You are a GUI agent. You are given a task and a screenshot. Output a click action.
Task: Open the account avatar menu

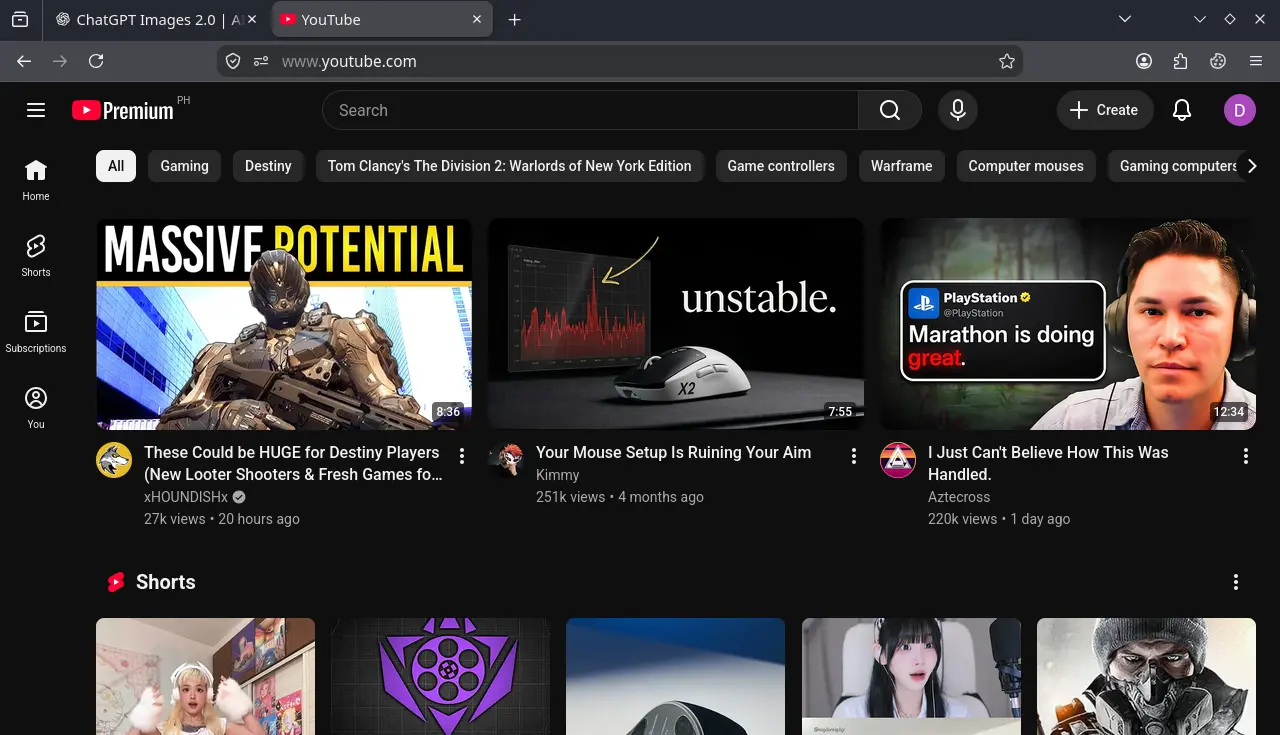tap(1240, 110)
